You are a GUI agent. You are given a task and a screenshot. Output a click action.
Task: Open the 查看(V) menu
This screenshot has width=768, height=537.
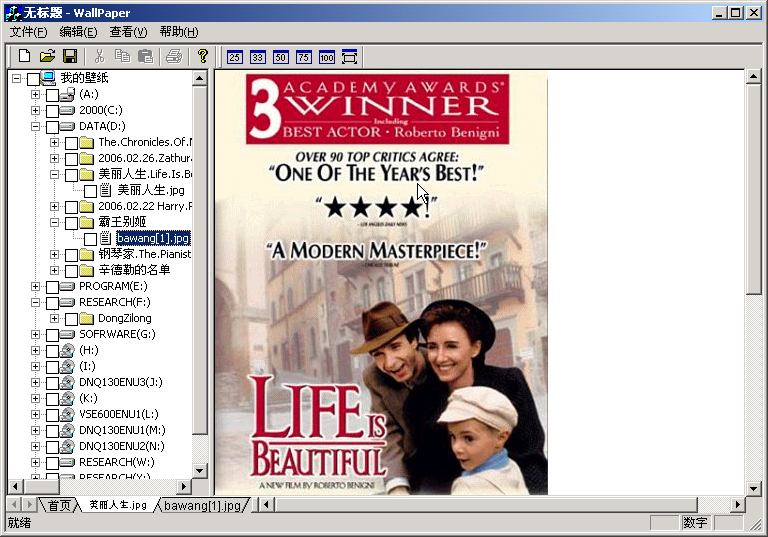[x=128, y=32]
